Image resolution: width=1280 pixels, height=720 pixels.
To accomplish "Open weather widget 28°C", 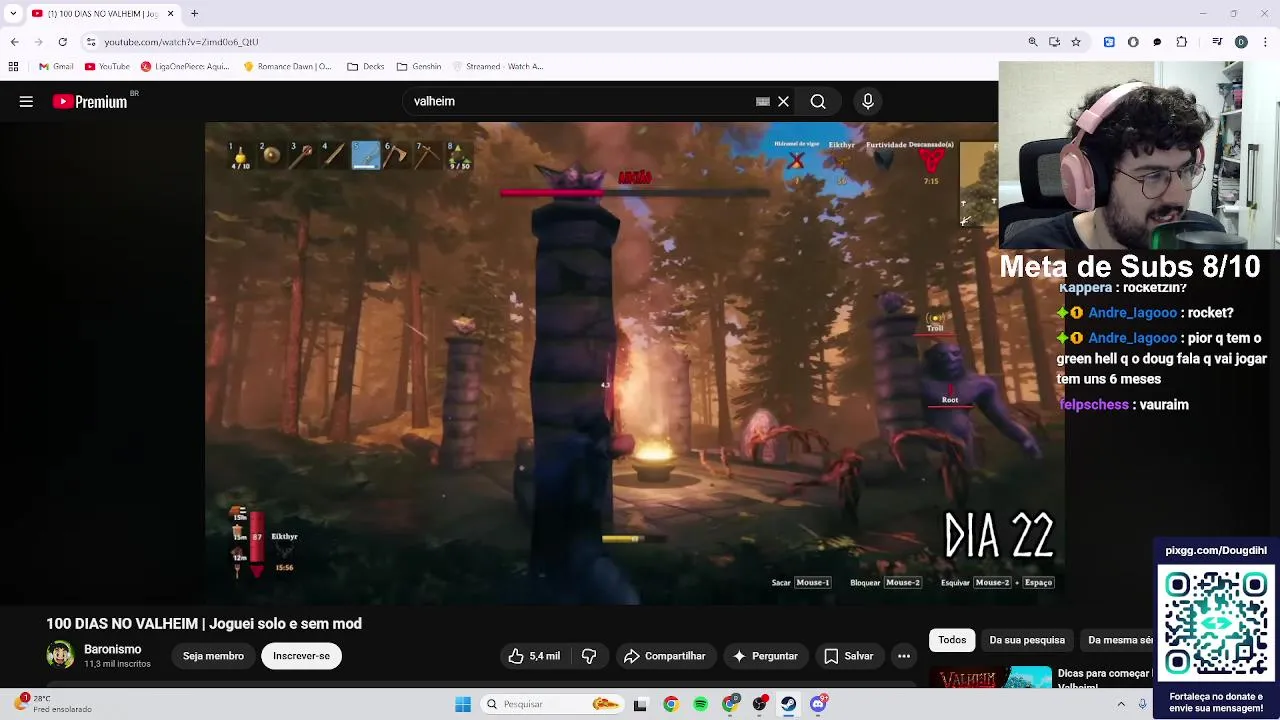I will point(50,704).
